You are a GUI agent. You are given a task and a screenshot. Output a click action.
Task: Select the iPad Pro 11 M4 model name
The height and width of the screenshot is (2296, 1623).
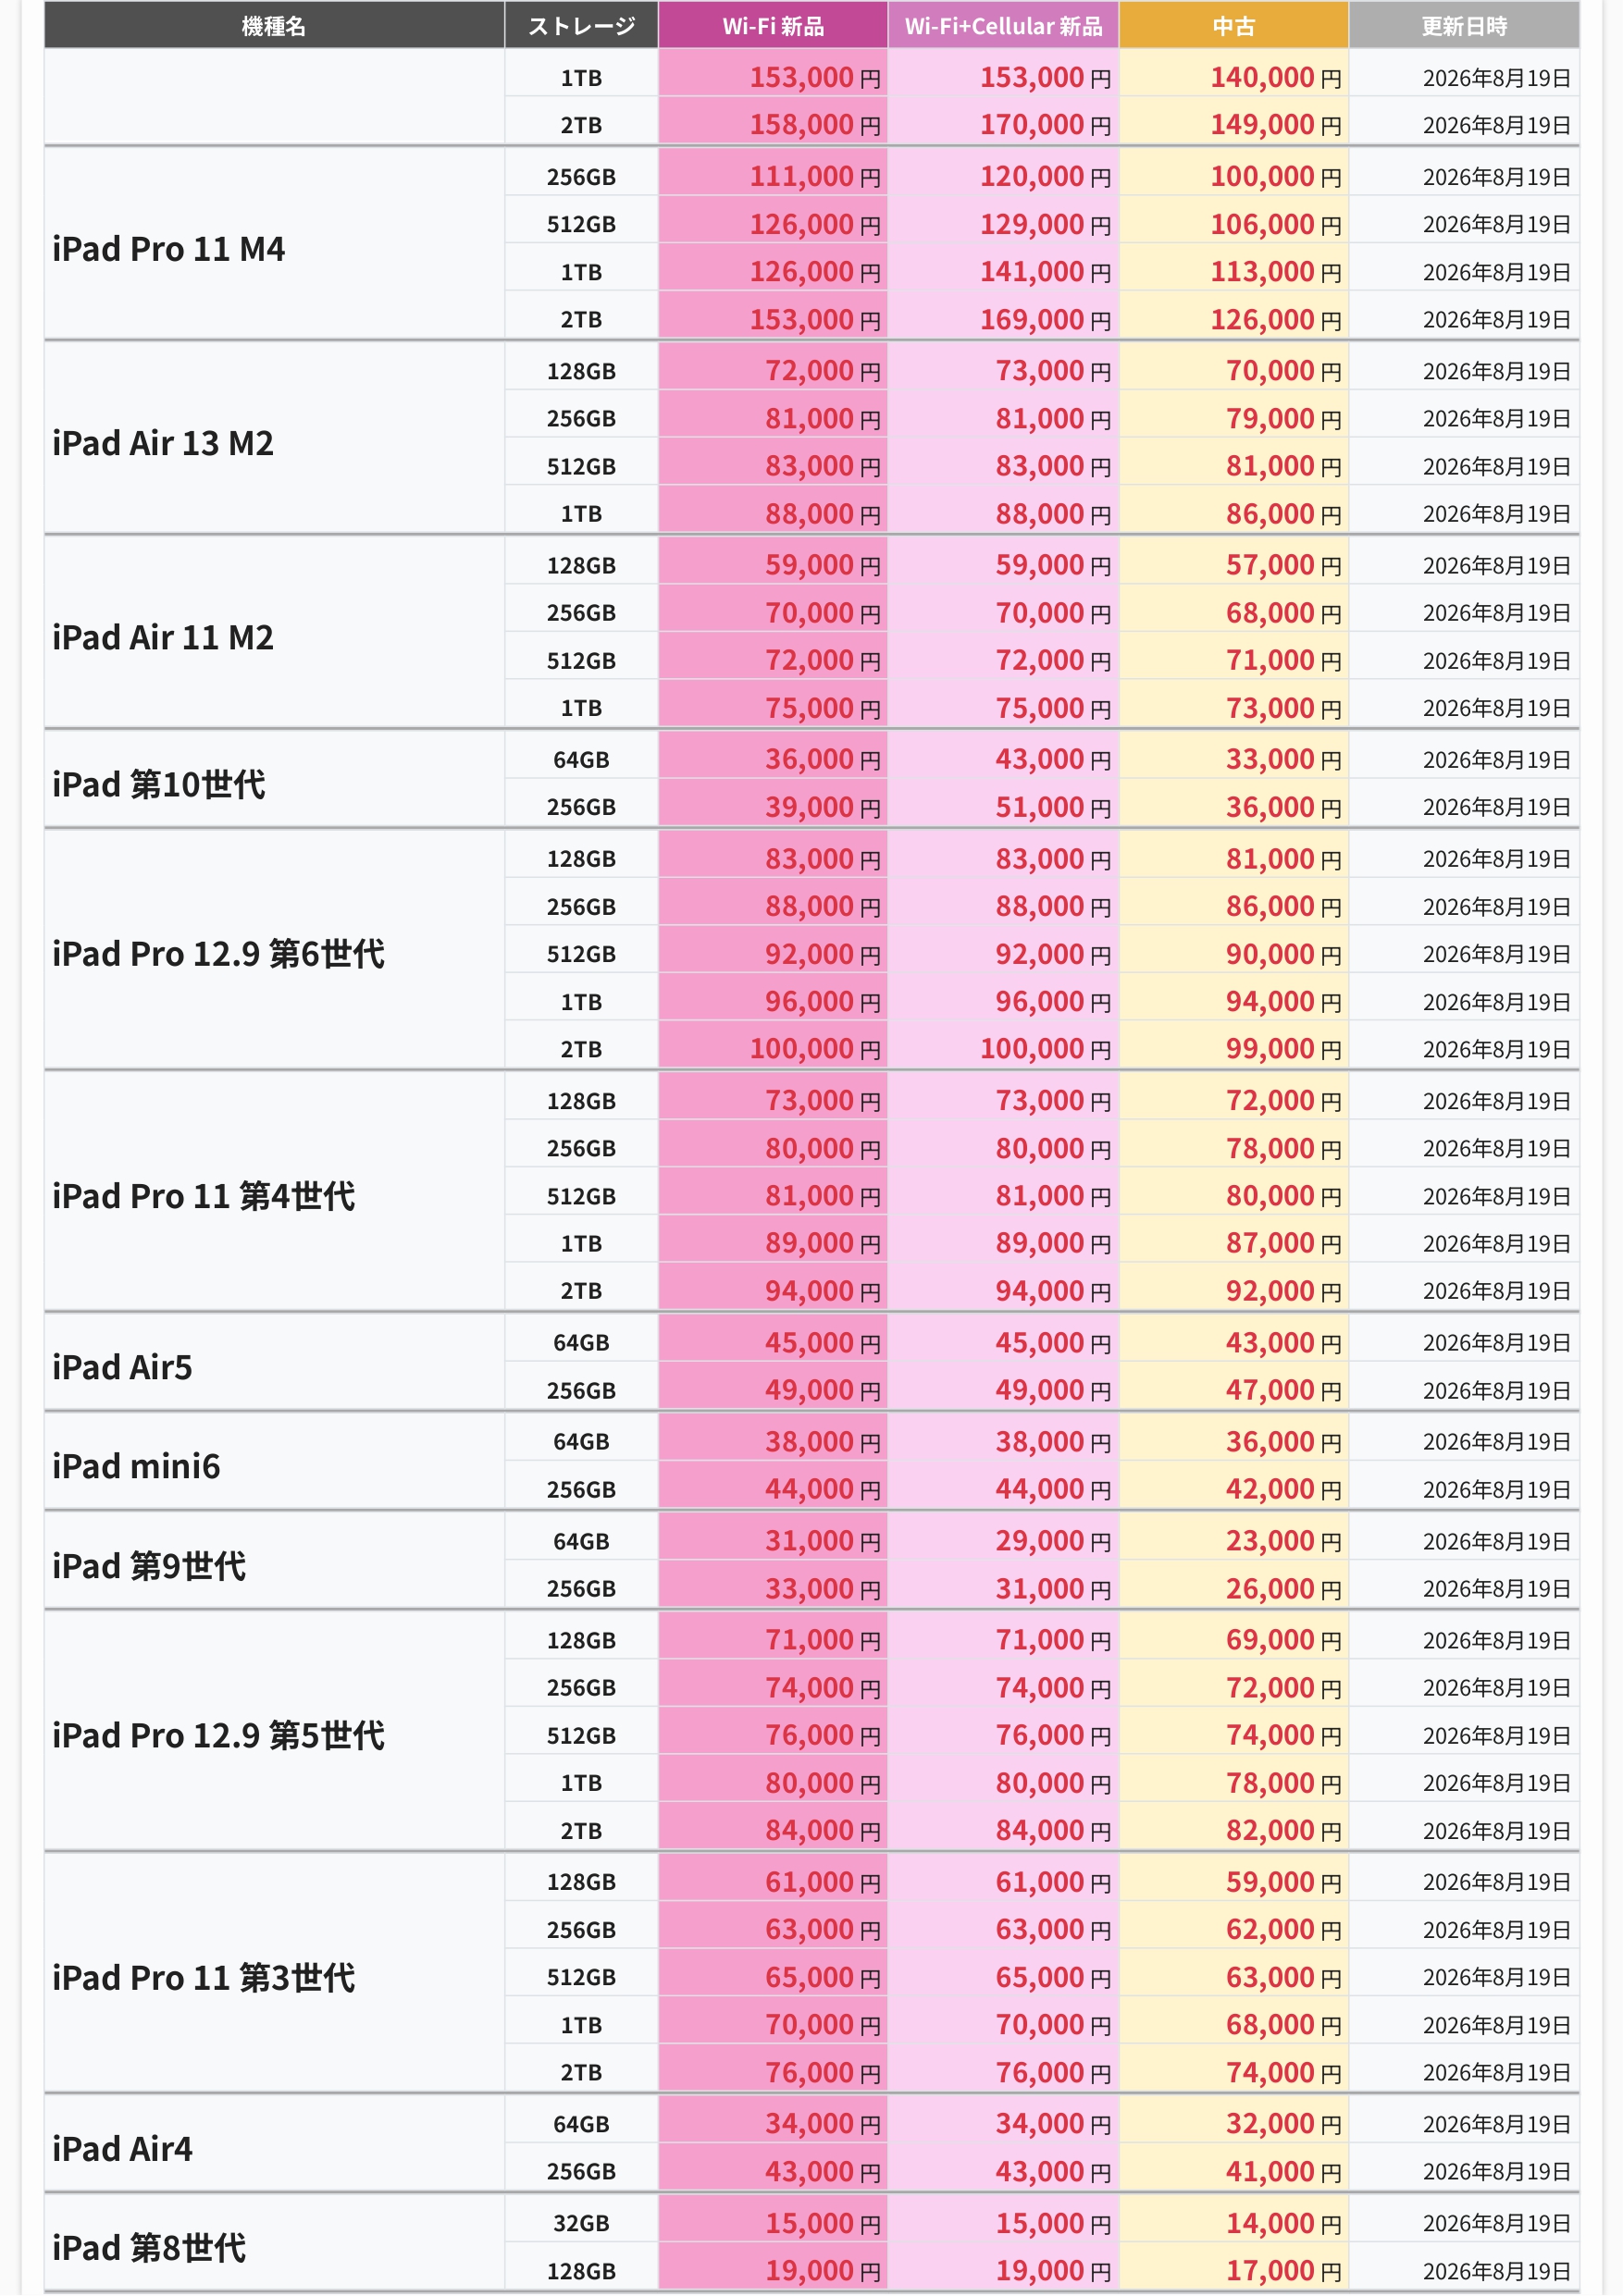click(169, 249)
